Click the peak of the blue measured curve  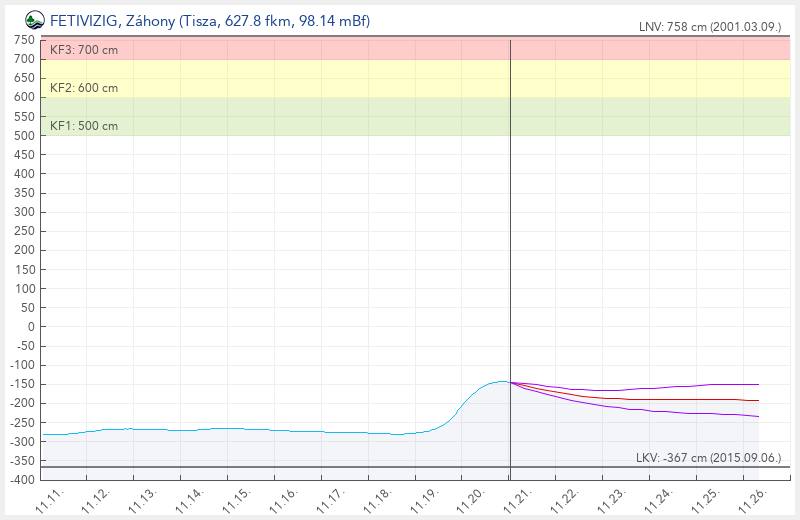click(x=499, y=381)
